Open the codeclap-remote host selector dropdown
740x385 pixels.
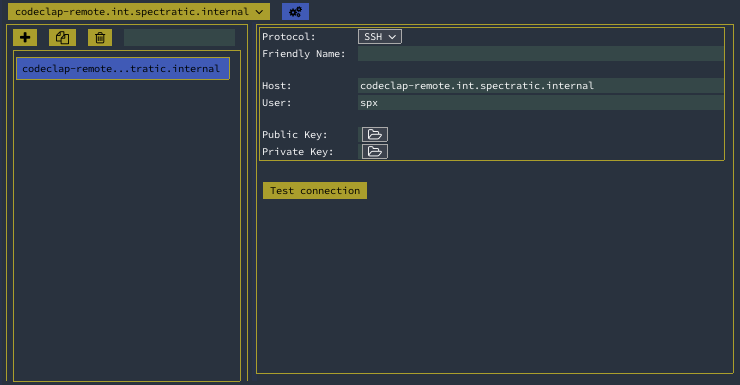[x=139, y=12]
